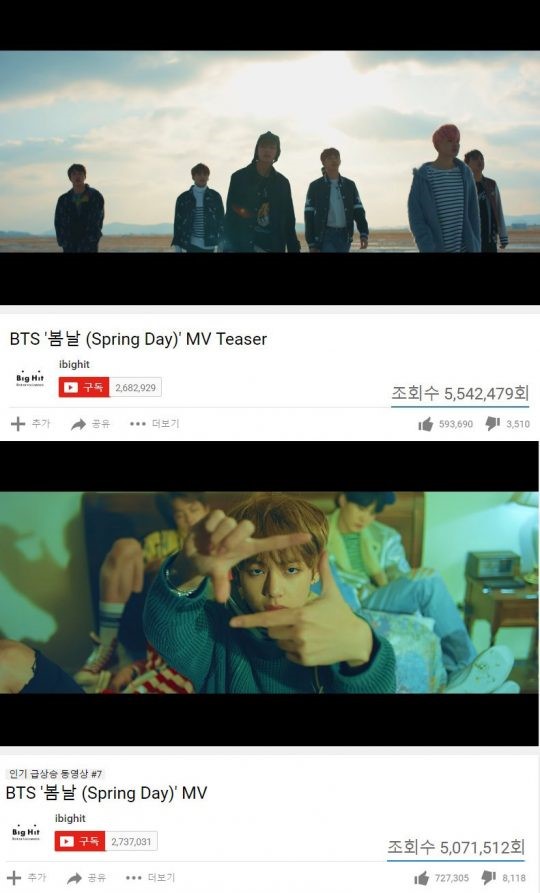
Task: Click plus icon under Spring Day MV
Action: [14, 878]
